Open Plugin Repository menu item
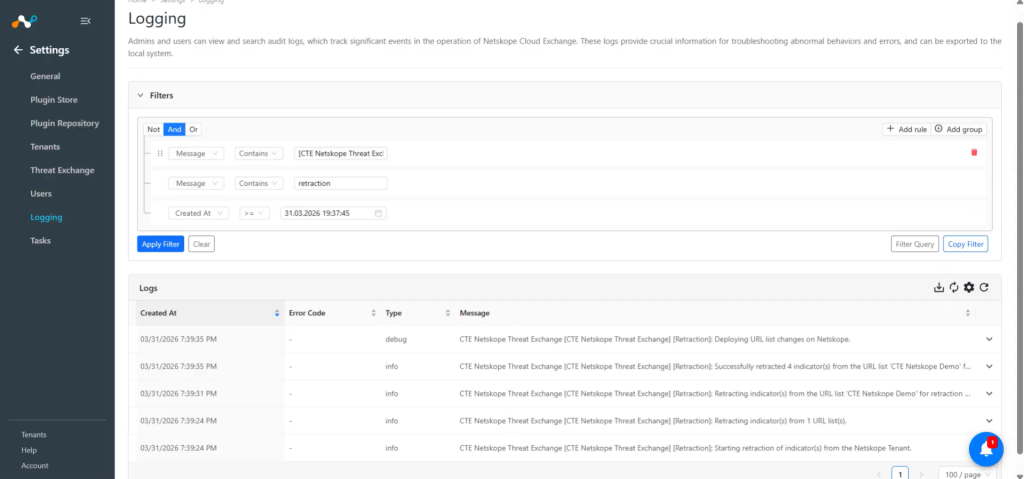The image size is (1024, 479). (65, 124)
